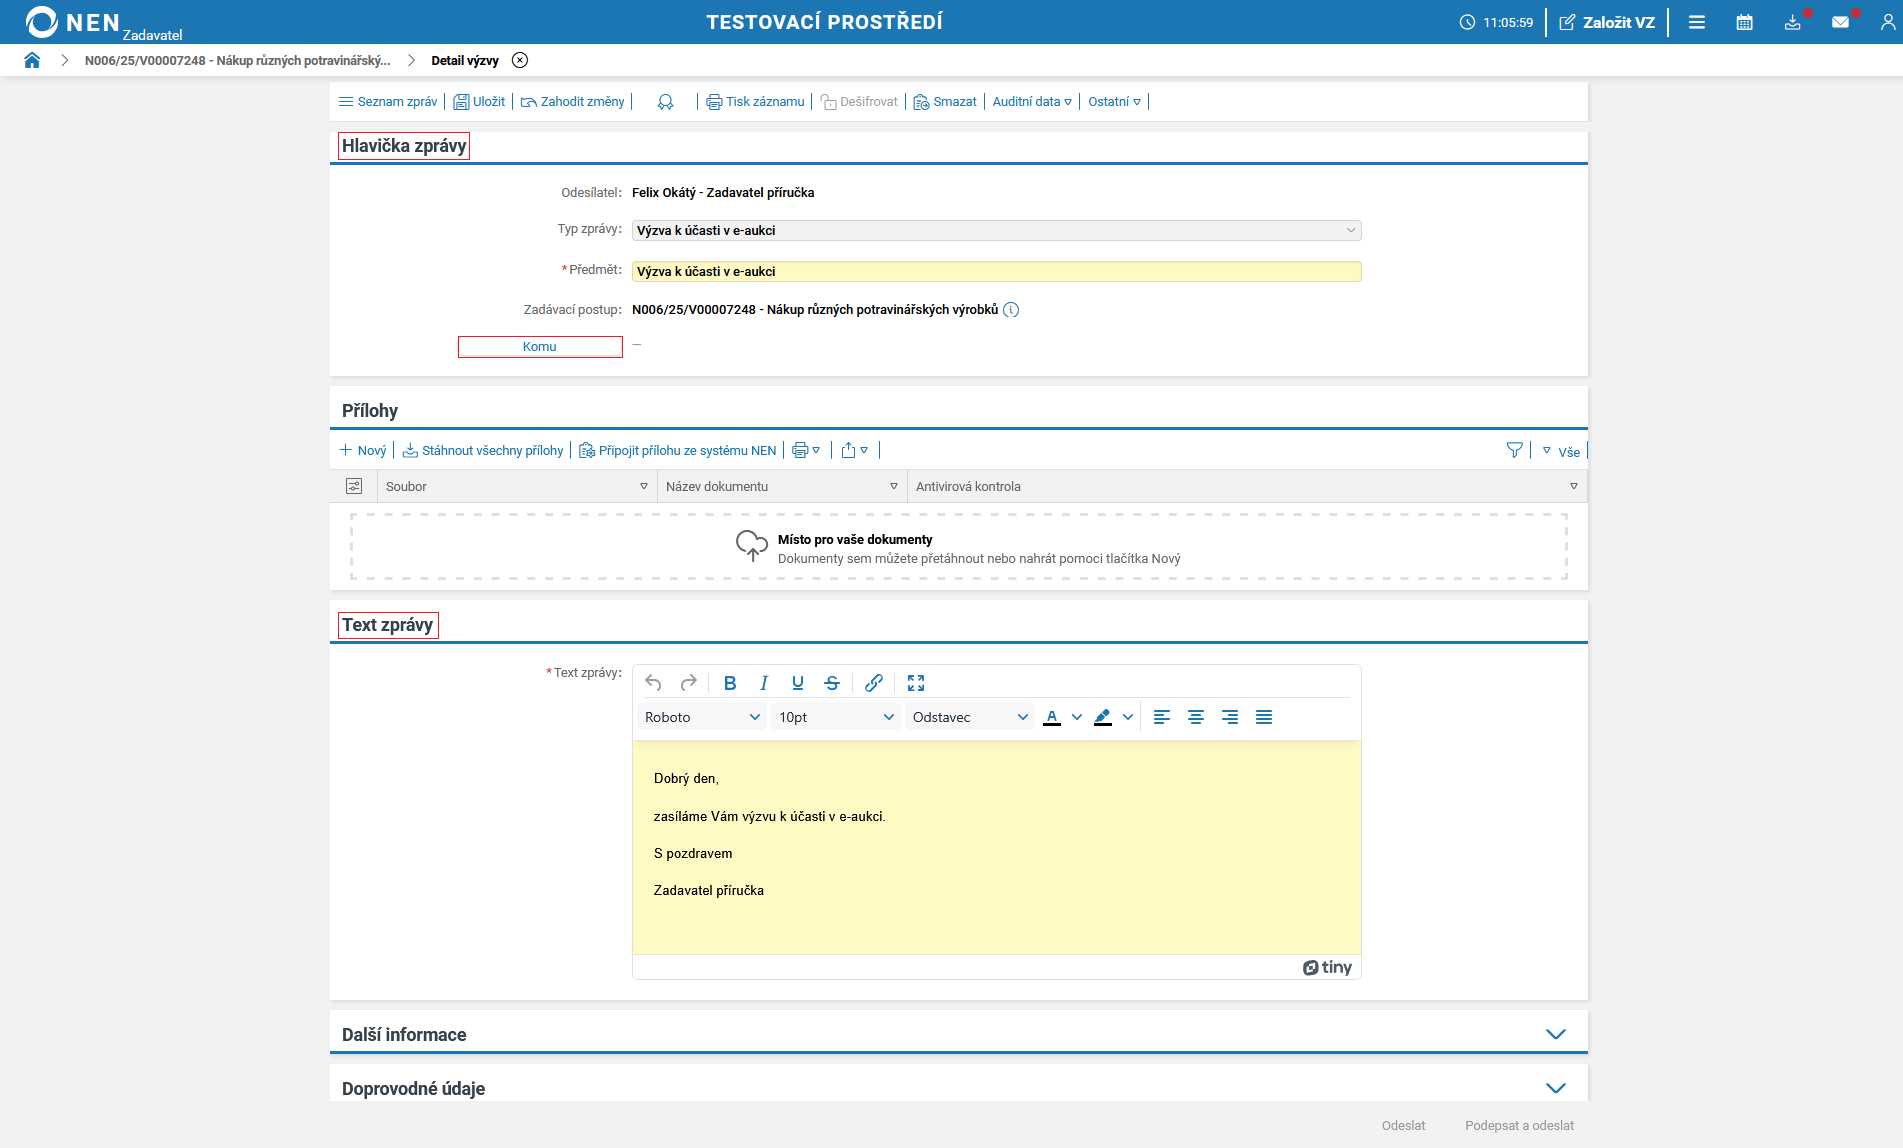Open the Auditní data menu
The width and height of the screenshot is (1903, 1148).
(1032, 102)
